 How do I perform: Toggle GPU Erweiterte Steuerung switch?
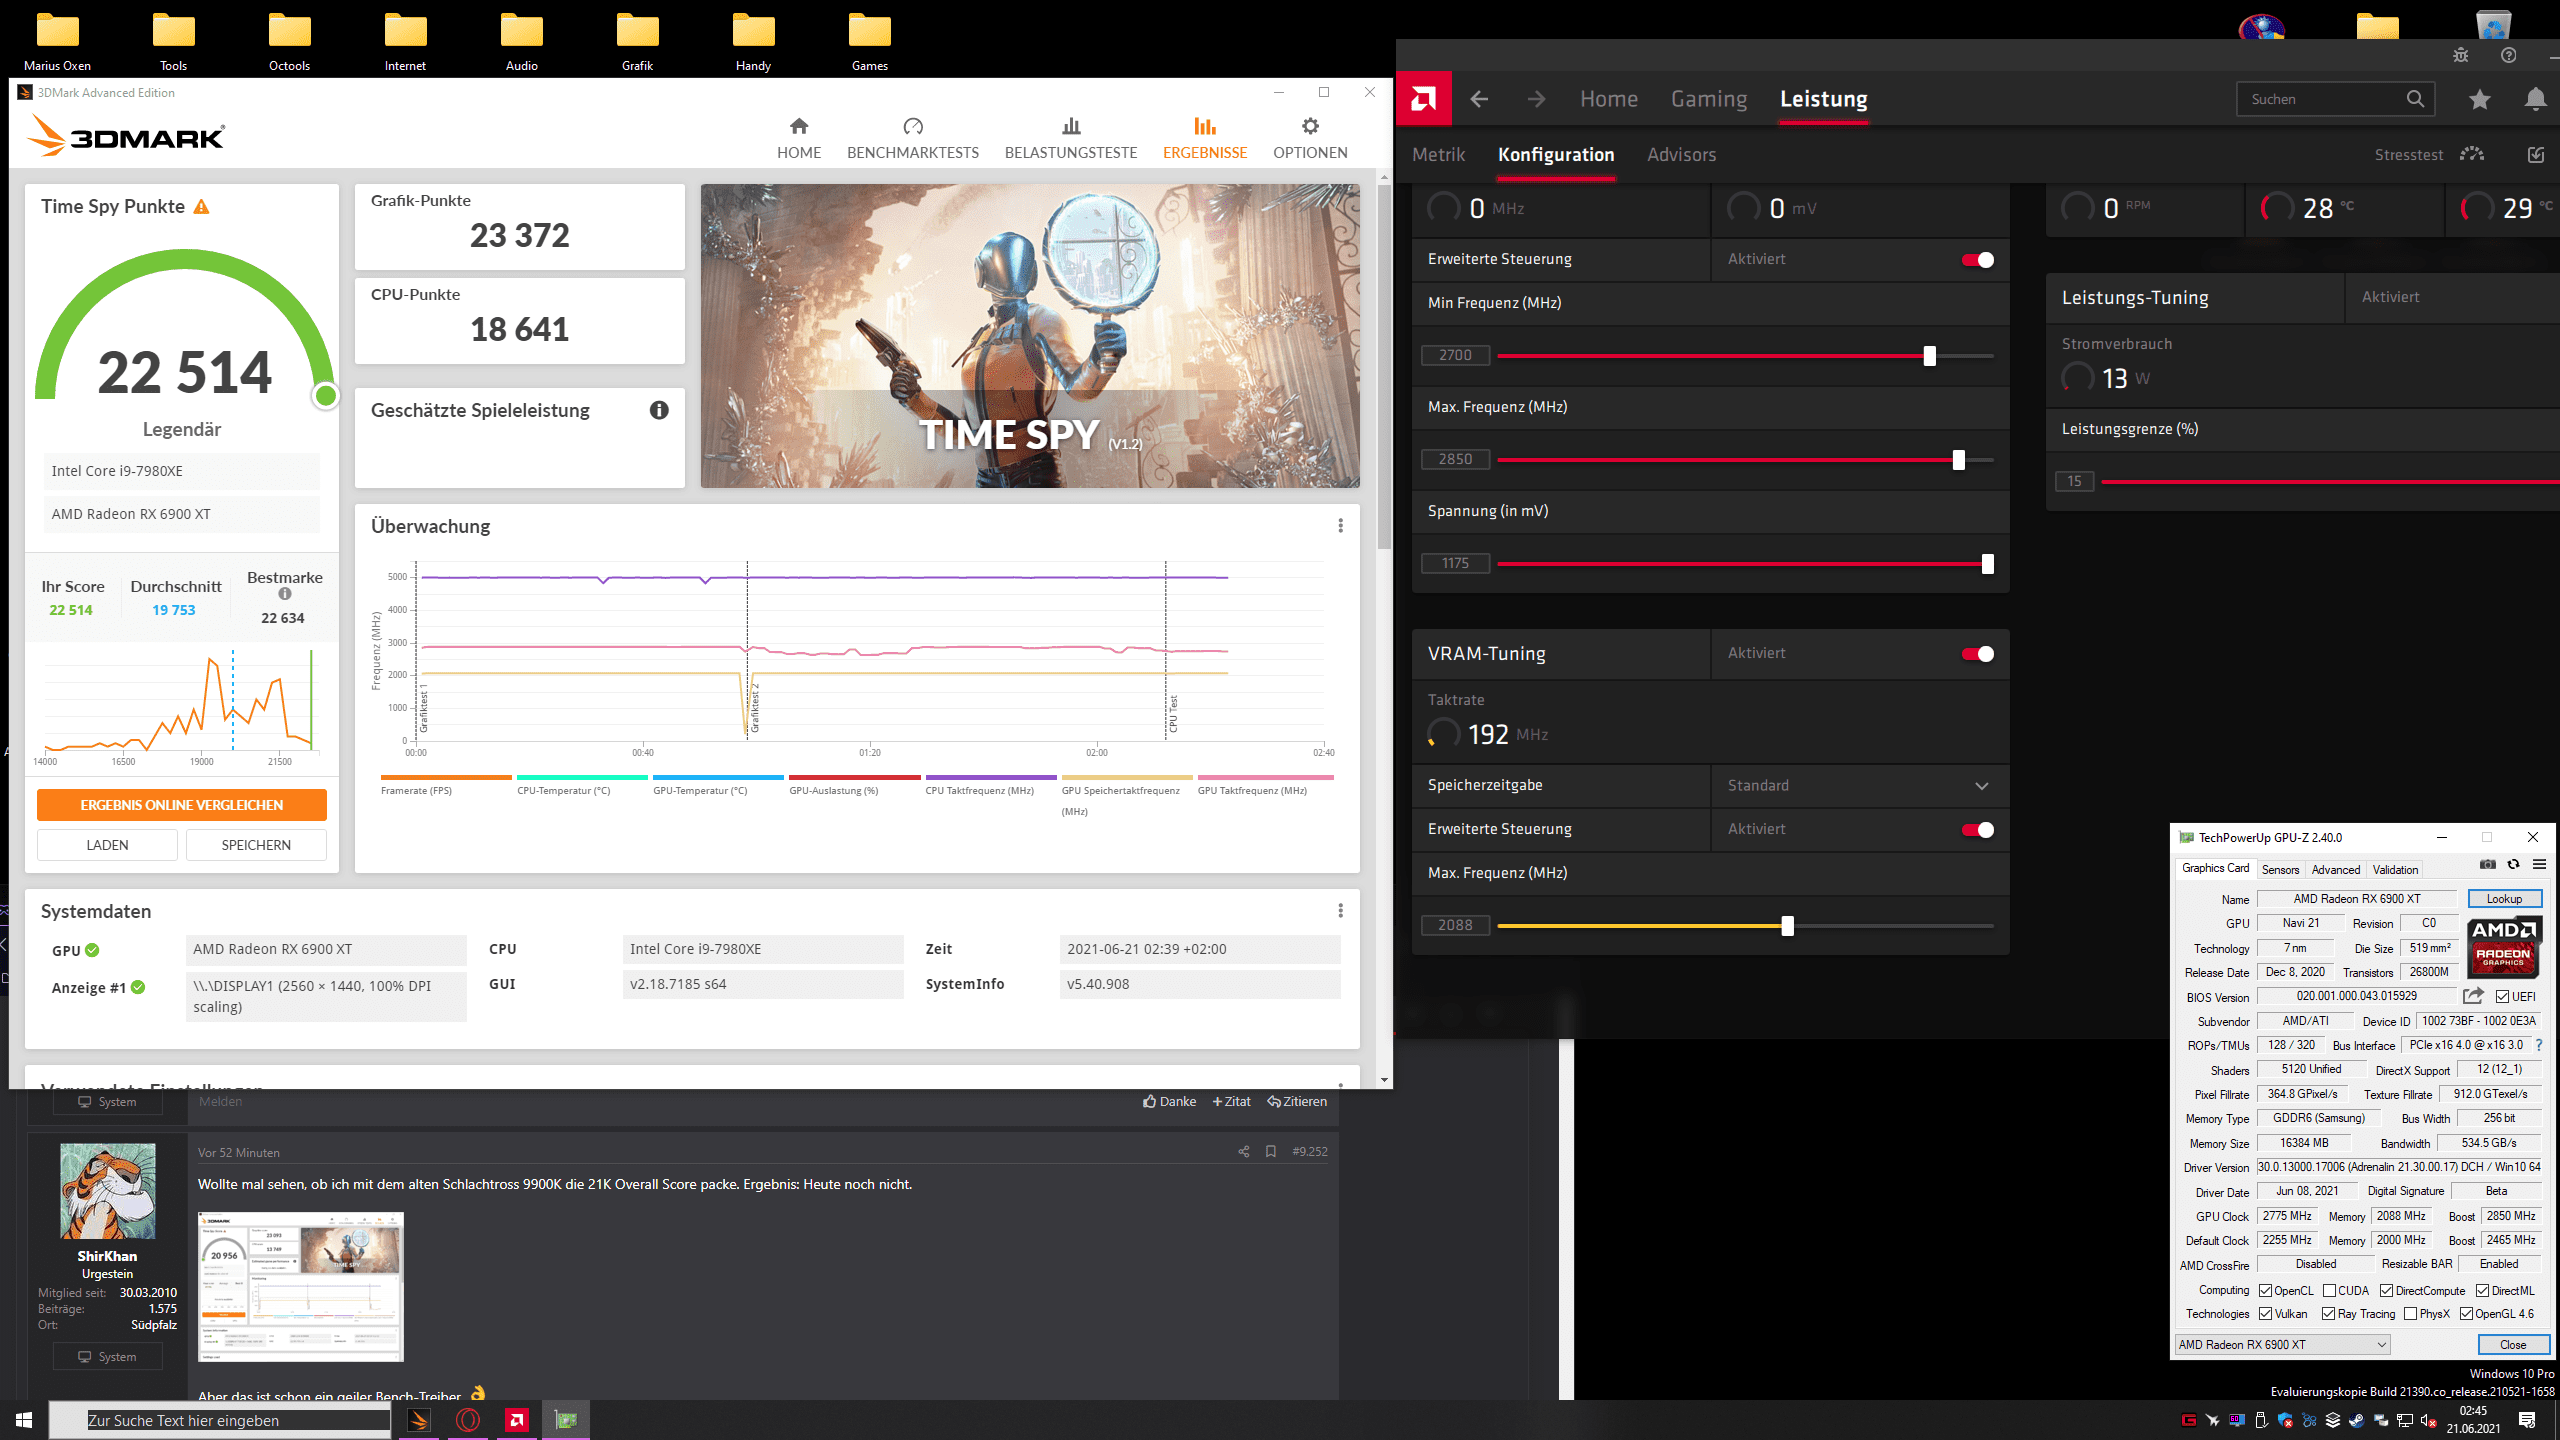1977,260
